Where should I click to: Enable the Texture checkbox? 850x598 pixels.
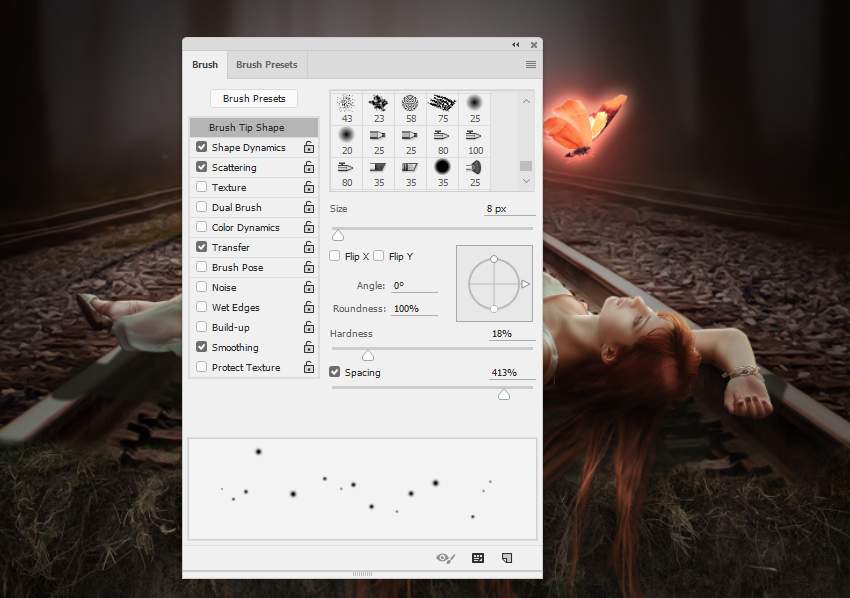tap(202, 188)
